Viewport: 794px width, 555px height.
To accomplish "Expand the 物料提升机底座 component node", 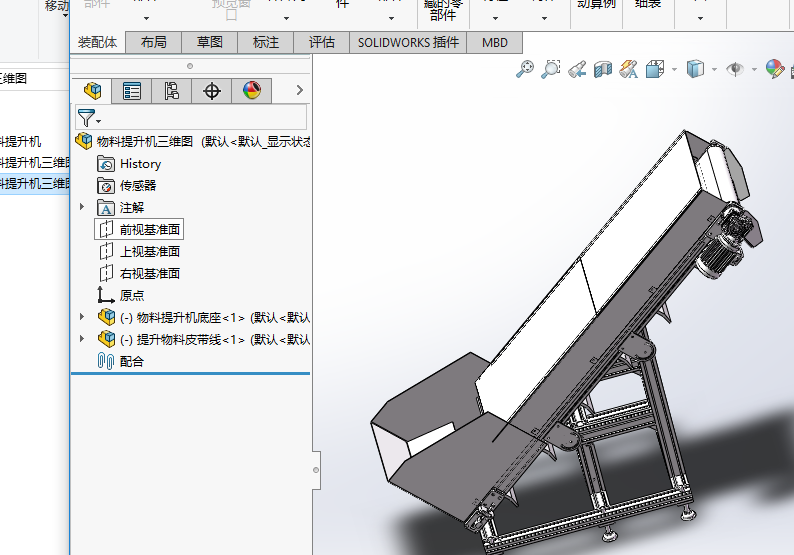I will tap(82, 317).
